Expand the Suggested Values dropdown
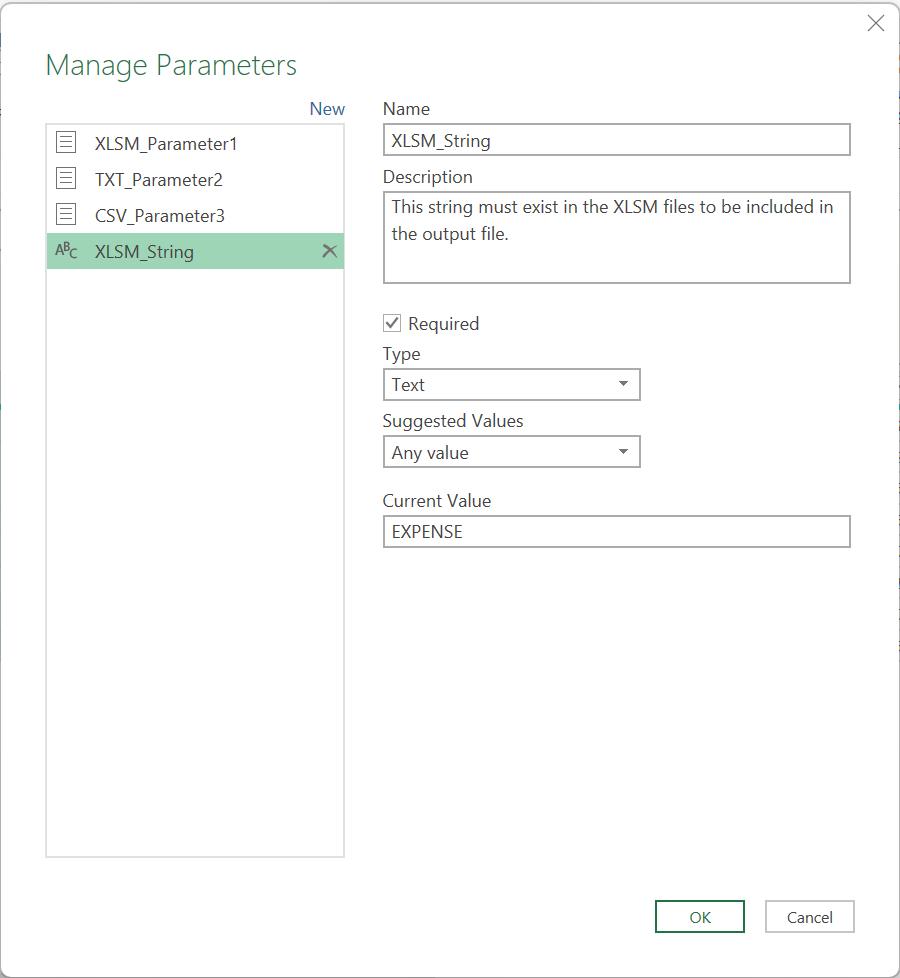 511,452
